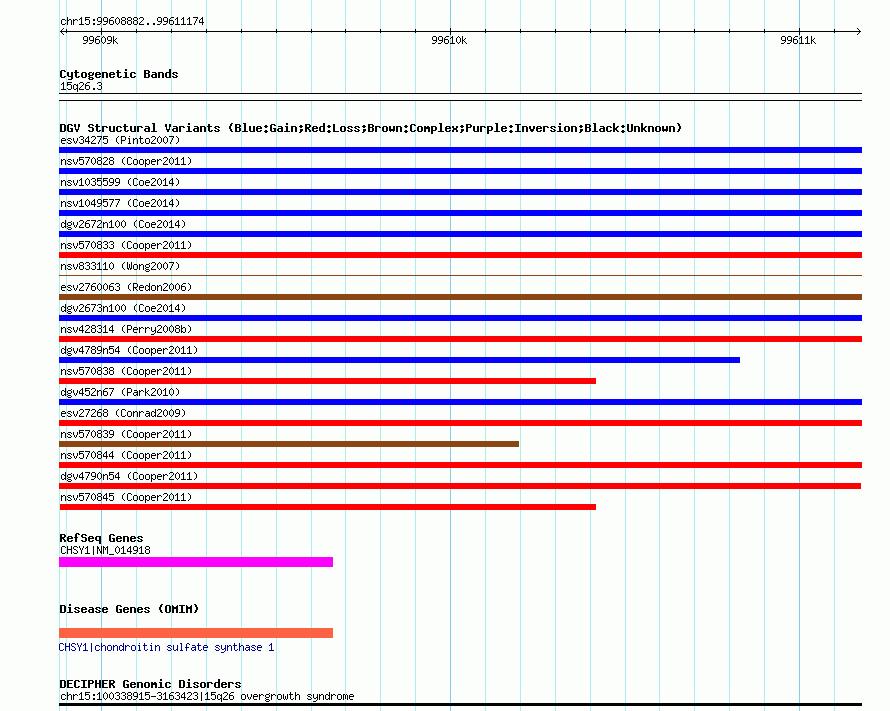Click the red bar under dgv4790n54

pos(460,486)
